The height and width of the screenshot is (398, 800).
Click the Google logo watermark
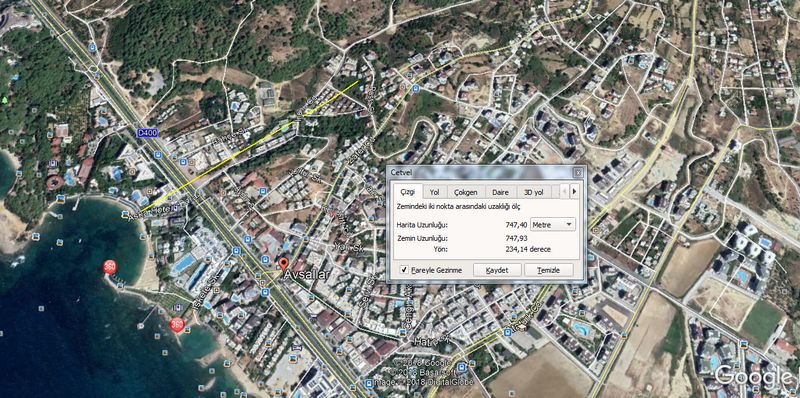point(755,377)
